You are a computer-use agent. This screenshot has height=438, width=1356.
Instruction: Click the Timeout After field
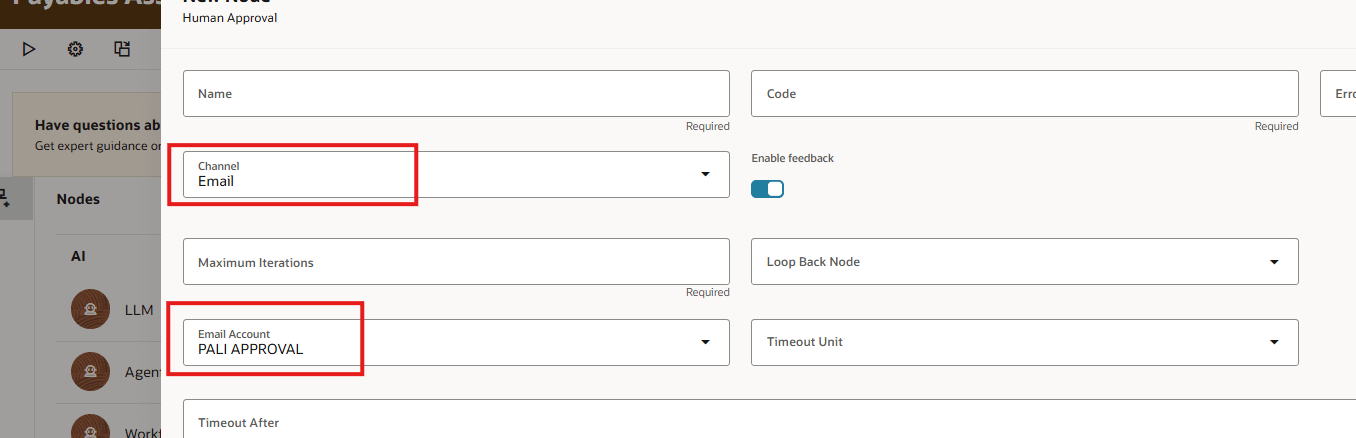769,419
